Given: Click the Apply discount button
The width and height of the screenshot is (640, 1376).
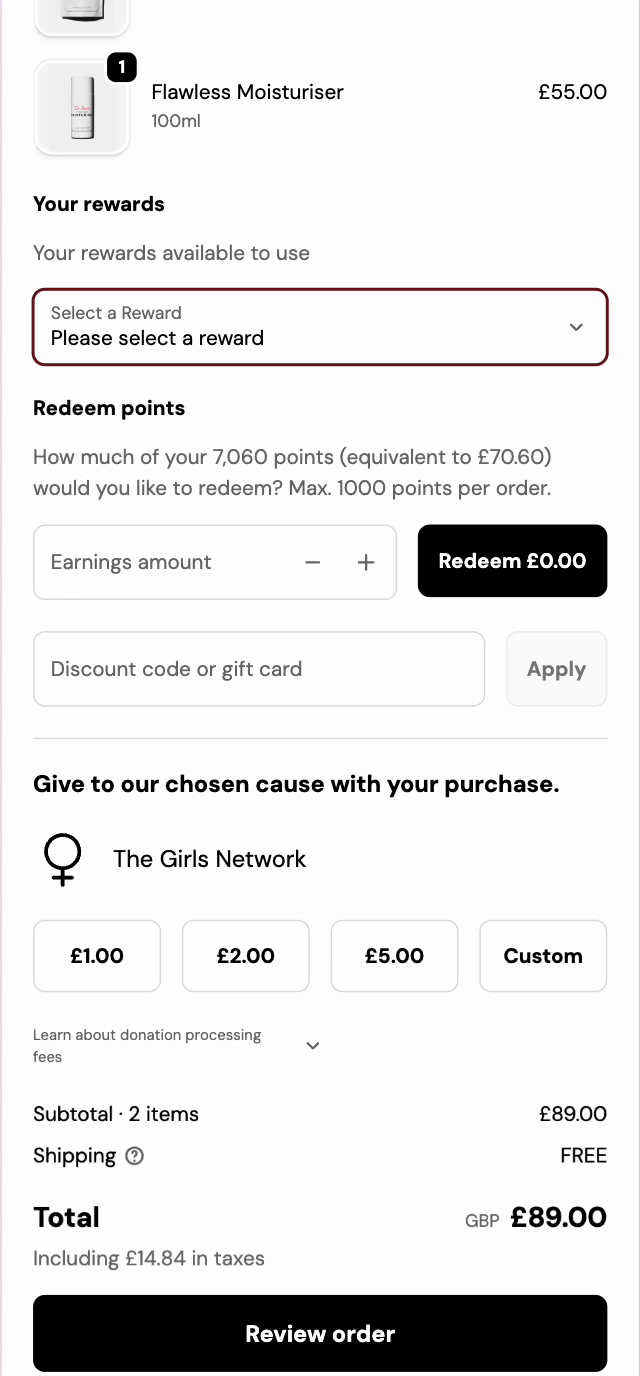Looking at the screenshot, I should point(556,669).
